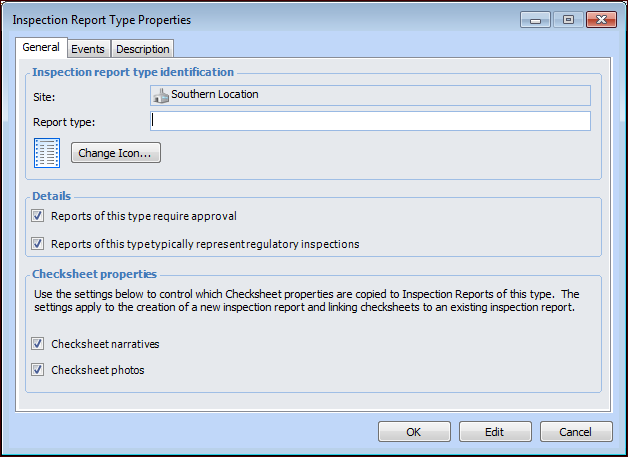Click the OK button
This screenshot has width=628, height=457.
point(414,432)
